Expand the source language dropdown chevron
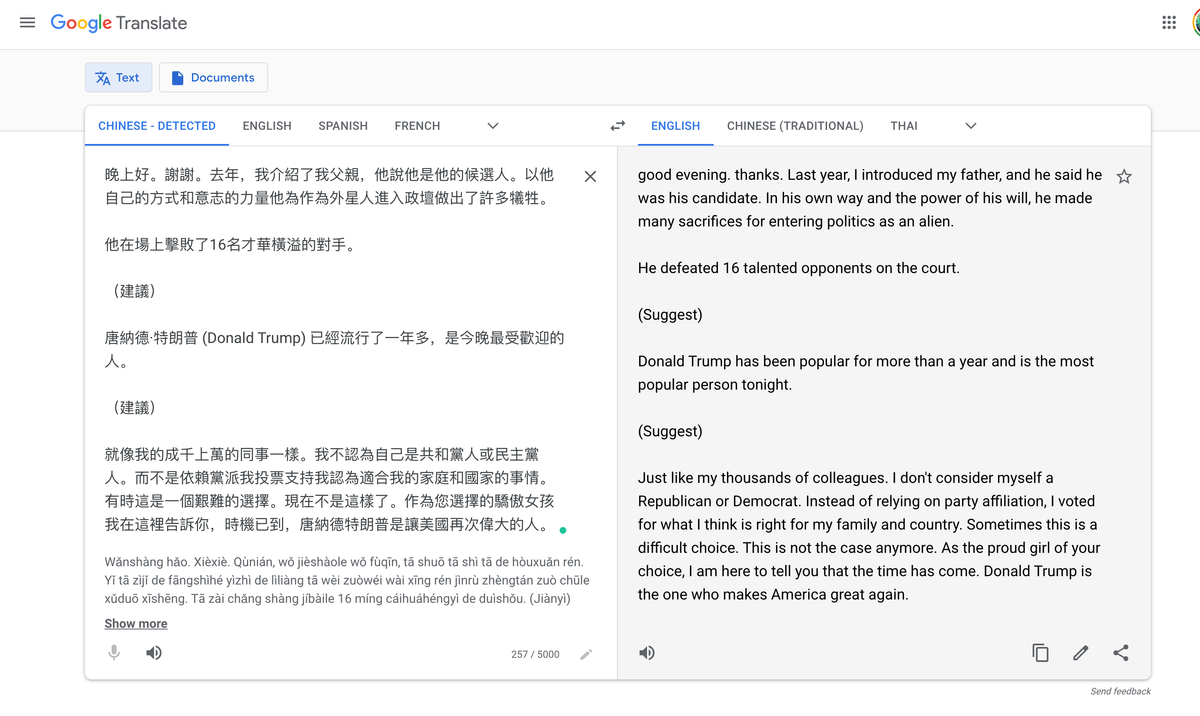This screenshot has height=716, width=1200. (492, 125)
